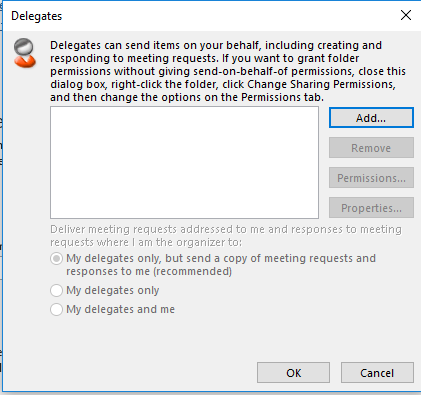Click the delegate person icon
The height and width of the screenshot is (395, 421).
pos(24,53)
